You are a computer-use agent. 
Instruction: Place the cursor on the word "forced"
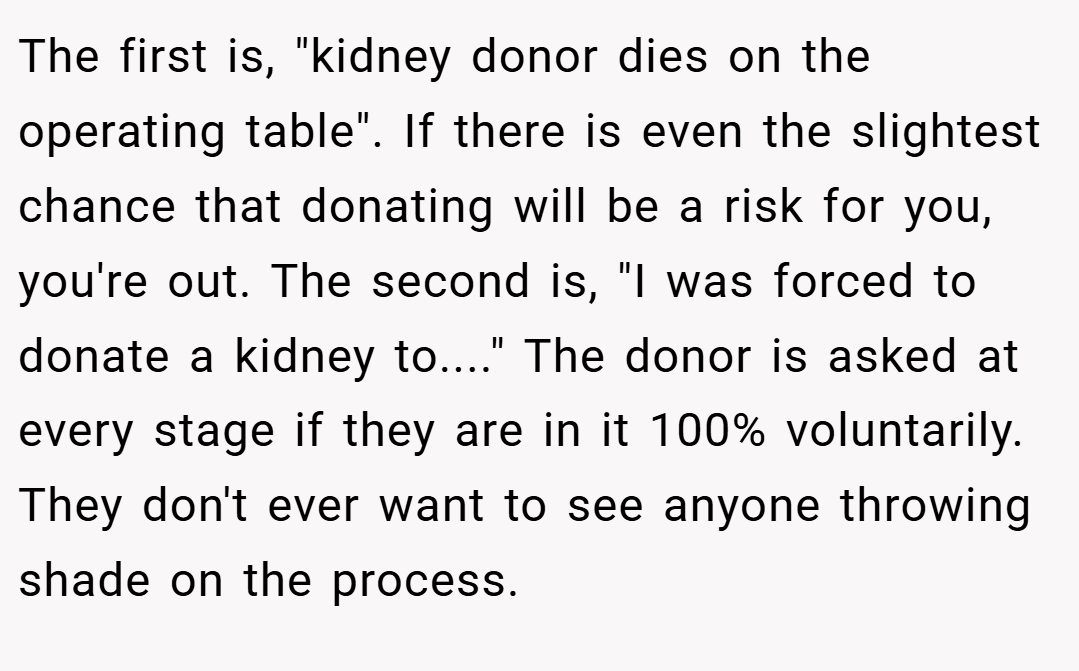843,281
